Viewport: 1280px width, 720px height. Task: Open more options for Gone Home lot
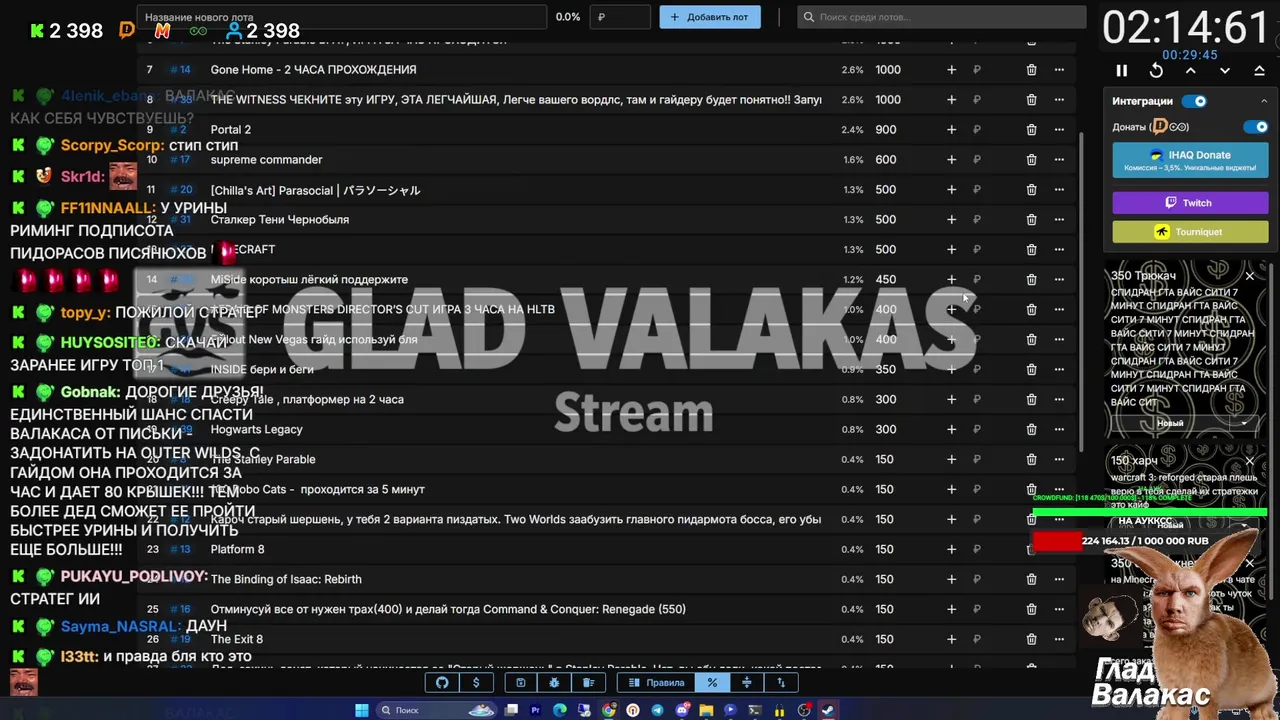1059,70
